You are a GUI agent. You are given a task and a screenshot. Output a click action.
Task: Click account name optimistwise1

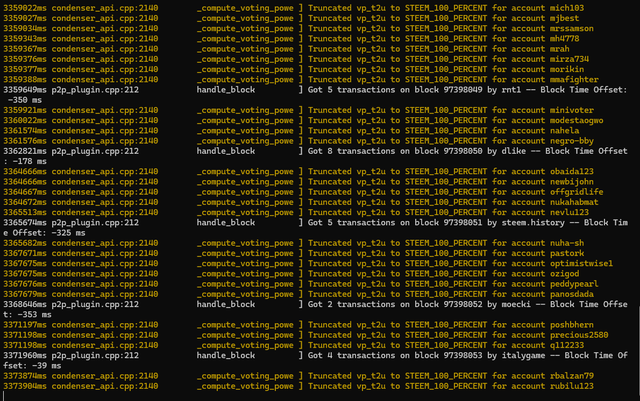[581, 263]
